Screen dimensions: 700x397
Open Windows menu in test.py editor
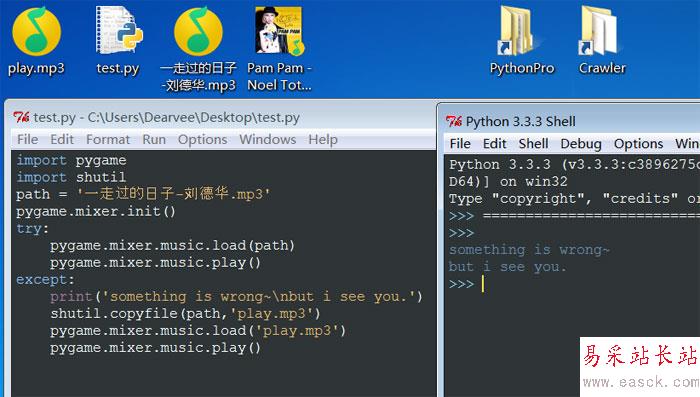point(267,139)
